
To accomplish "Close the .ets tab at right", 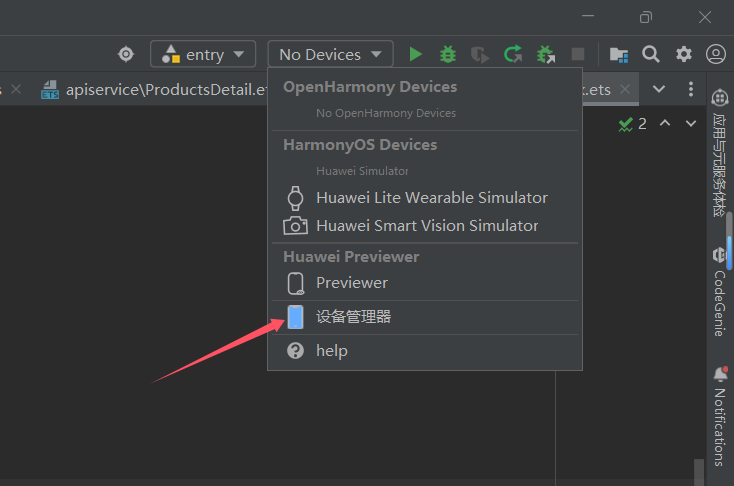I will [x=625, y=89].
